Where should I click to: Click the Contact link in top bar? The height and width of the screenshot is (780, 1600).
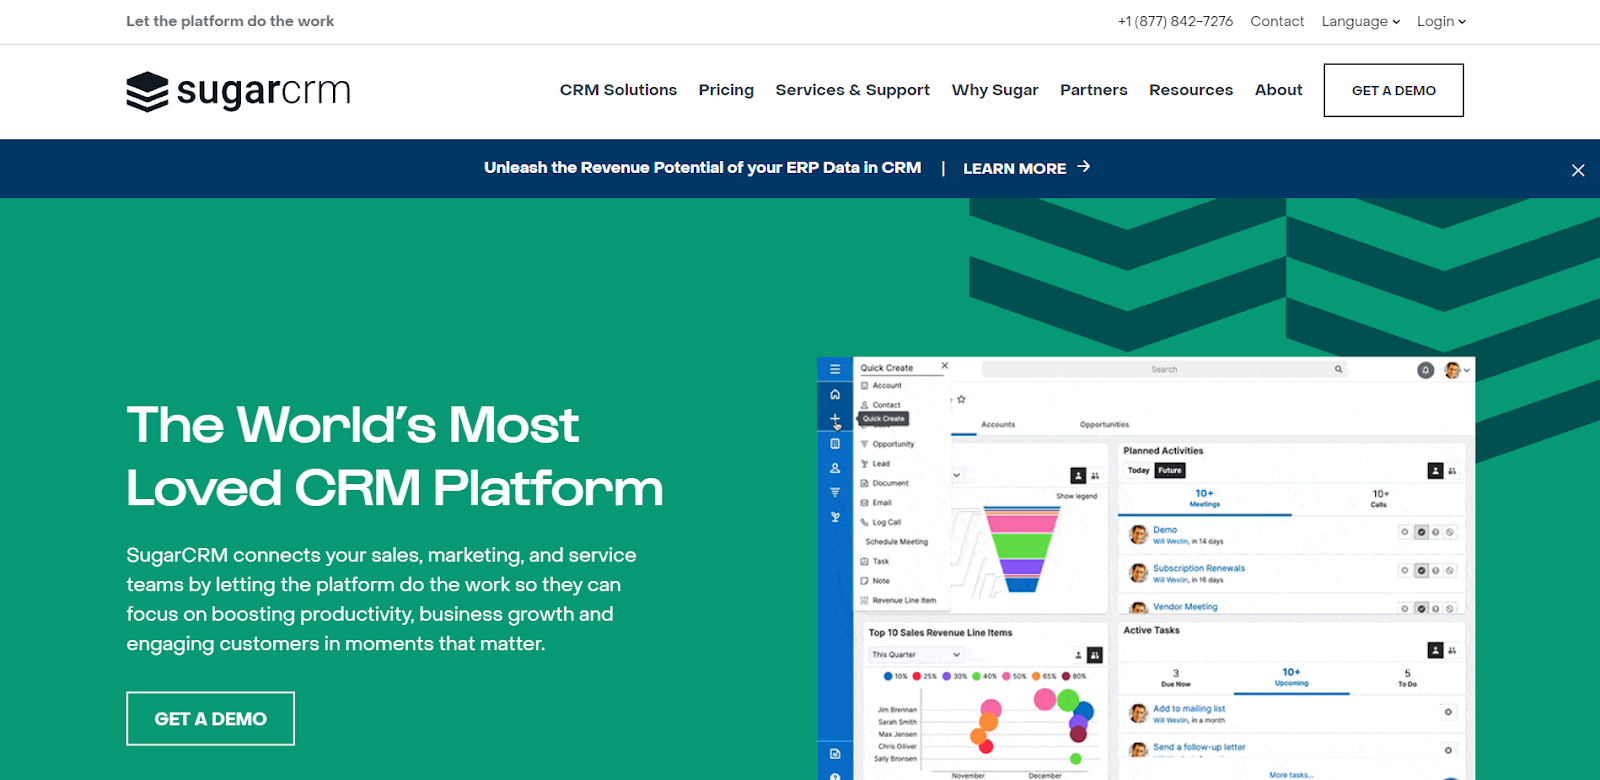click(1277, 21)
